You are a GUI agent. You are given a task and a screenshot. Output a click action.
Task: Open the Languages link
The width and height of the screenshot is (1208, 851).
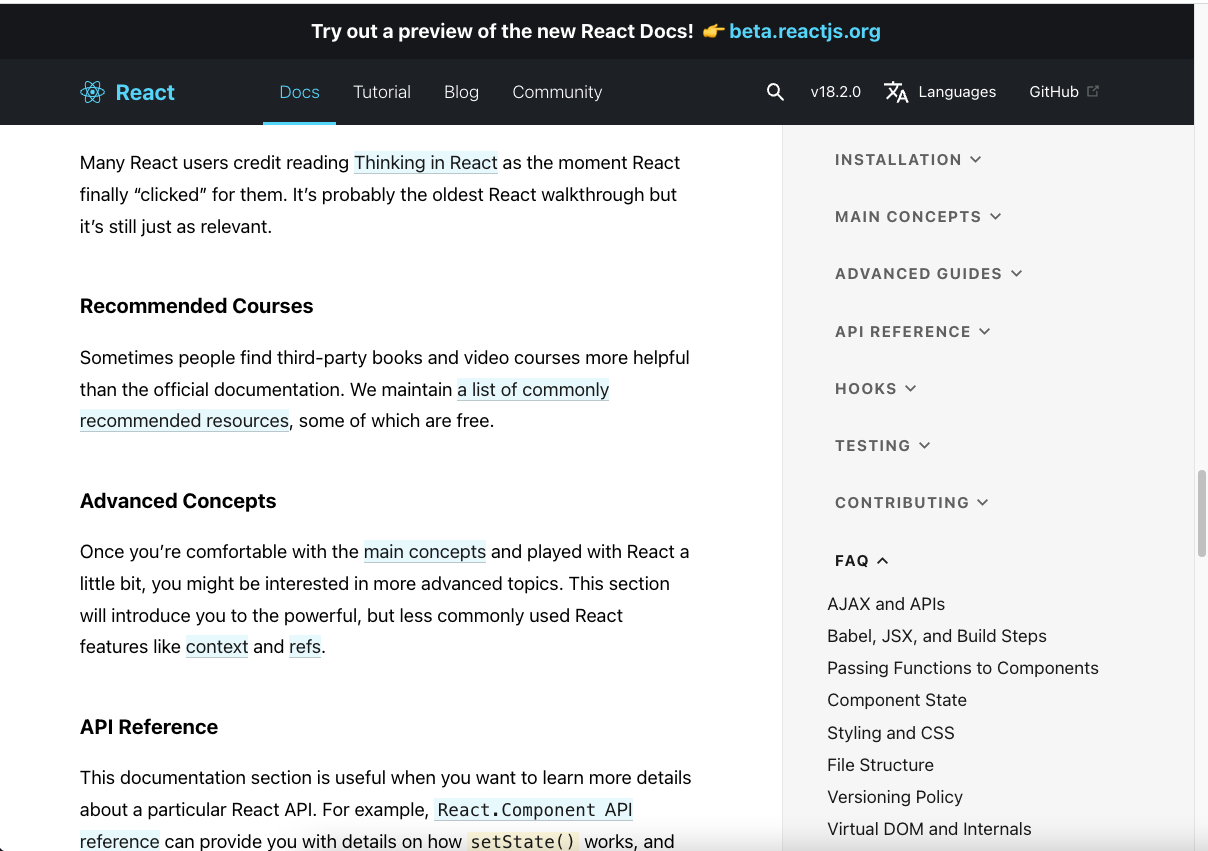pos(957,92)
